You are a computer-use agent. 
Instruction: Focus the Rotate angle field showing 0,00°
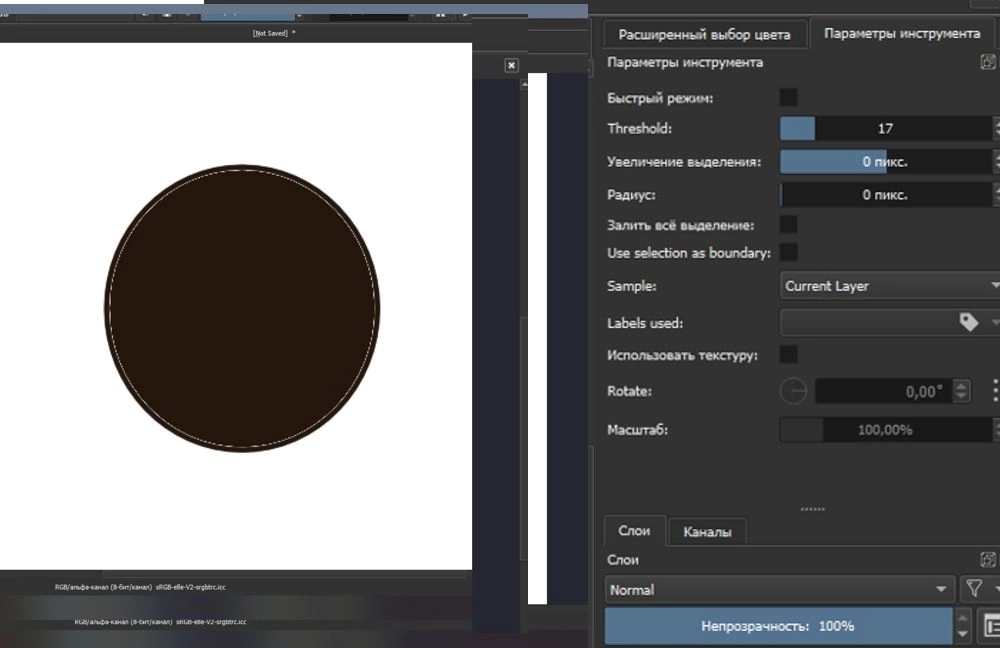point(883,391)
